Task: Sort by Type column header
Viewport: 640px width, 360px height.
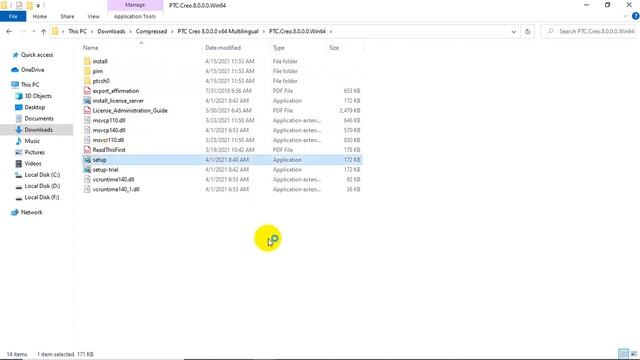Action: 279,48
